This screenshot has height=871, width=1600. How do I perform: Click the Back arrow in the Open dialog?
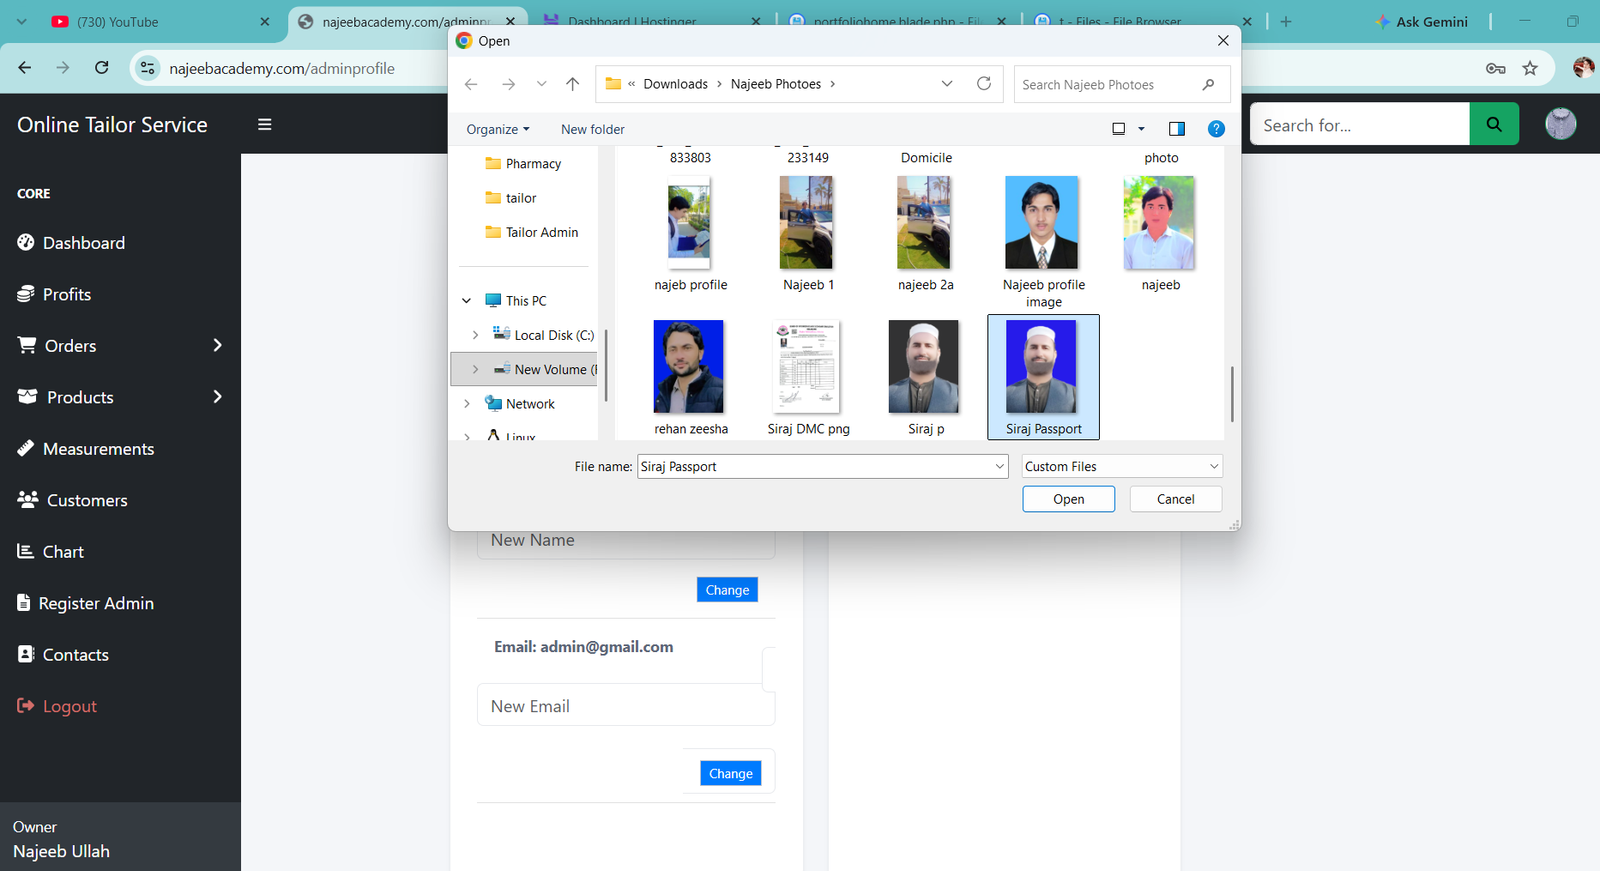(x=471, y=84)
